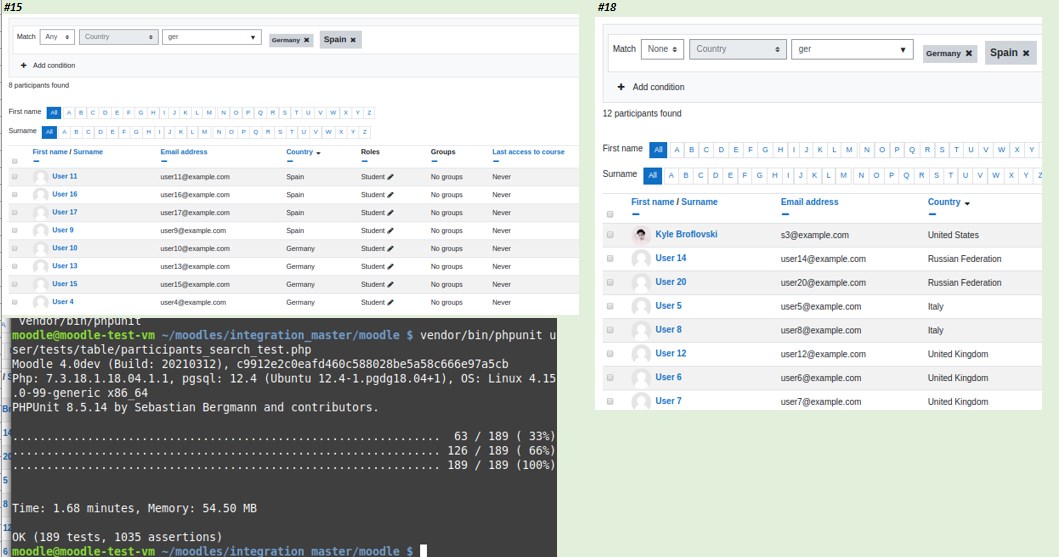Image resolution: width=1059 pixels, height=557 pixels.
Task: Tick checkbox for User 11 row
Action: 15,177
